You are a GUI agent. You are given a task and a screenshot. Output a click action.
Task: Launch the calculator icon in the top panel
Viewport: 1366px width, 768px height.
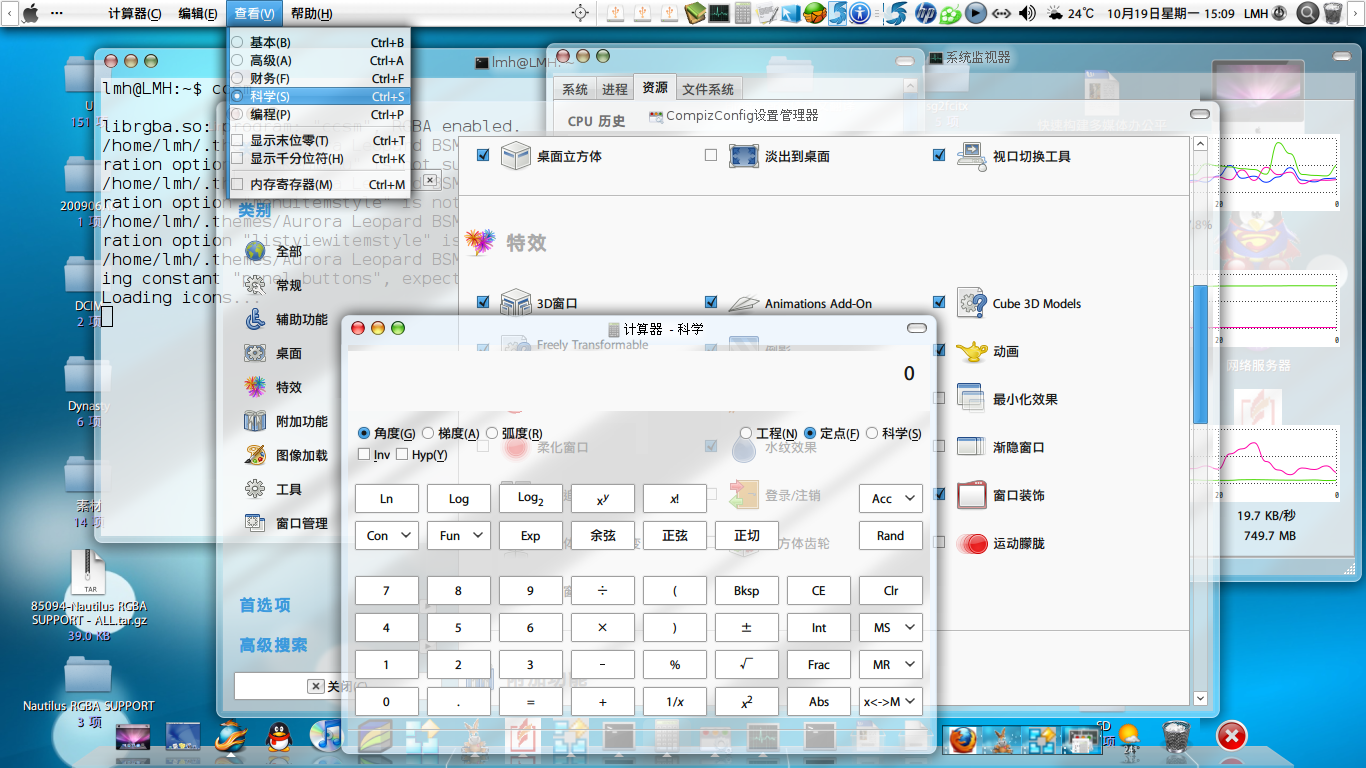point(743,13)
